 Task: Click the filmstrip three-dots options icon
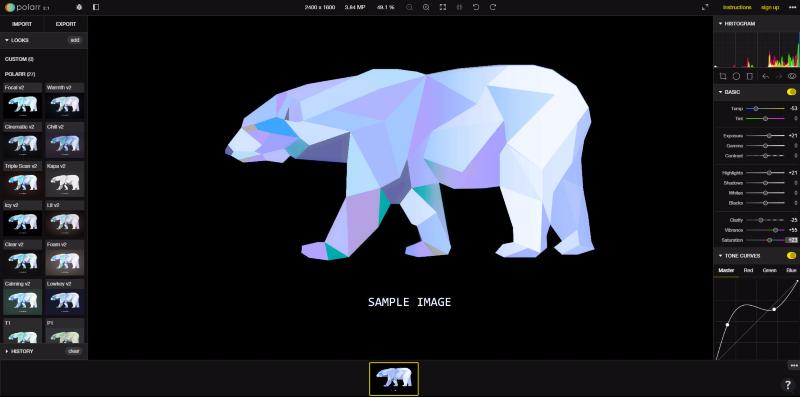[794, 365]
